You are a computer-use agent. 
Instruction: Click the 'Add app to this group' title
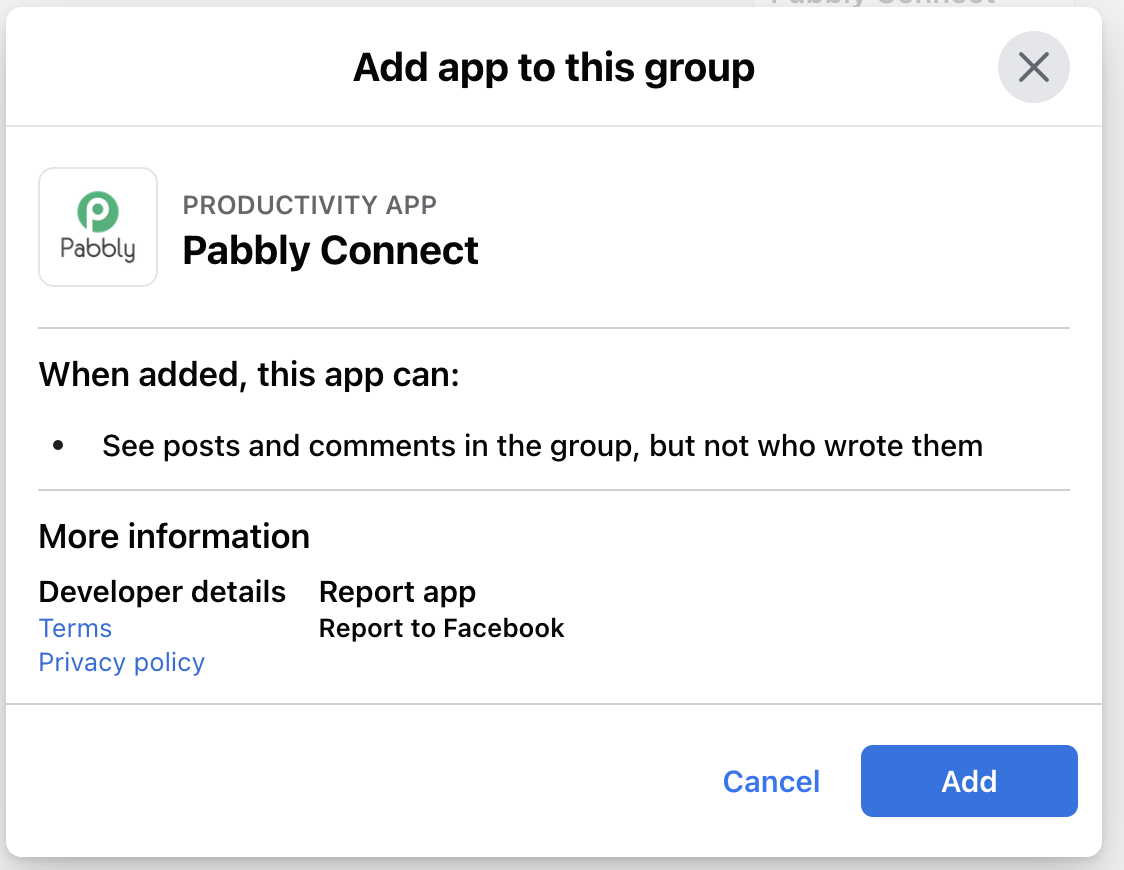click(x=553, y=68)
